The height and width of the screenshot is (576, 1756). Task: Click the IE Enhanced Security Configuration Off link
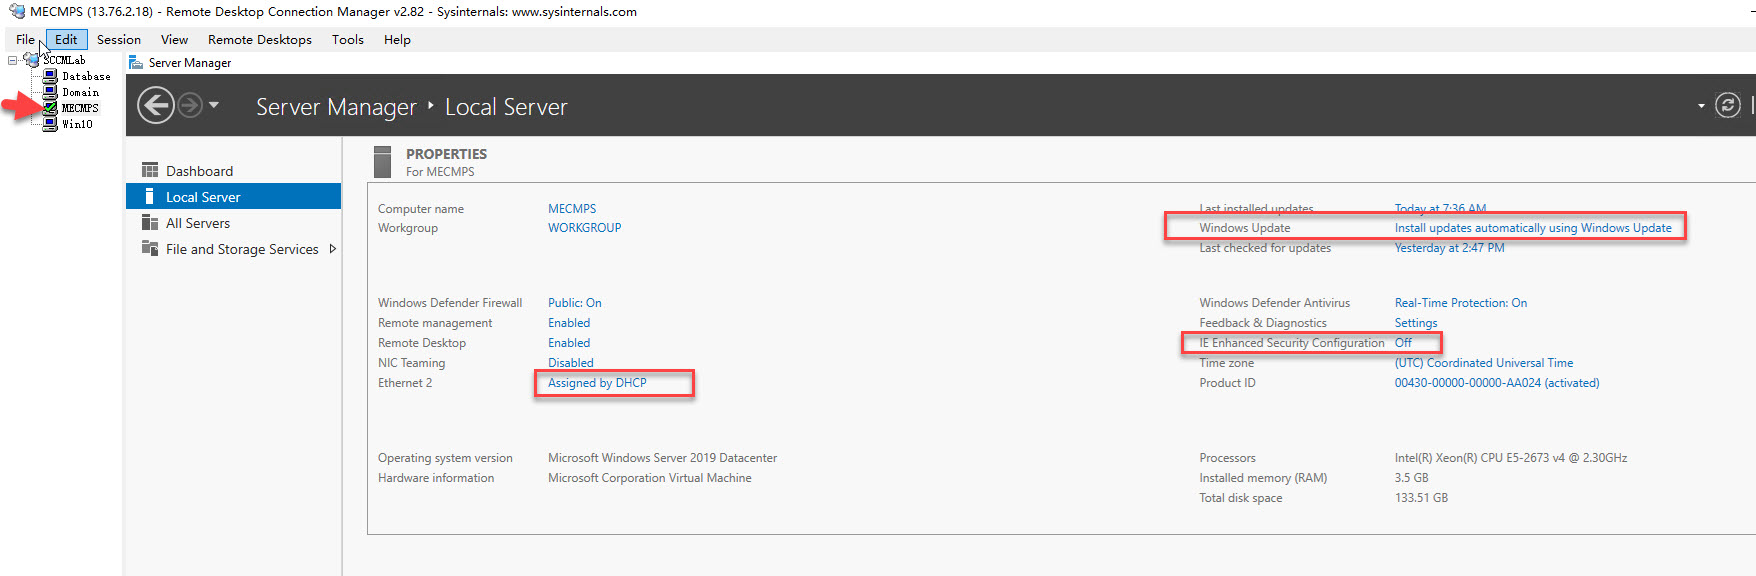pyautogui.click(x=1403, y=343)
